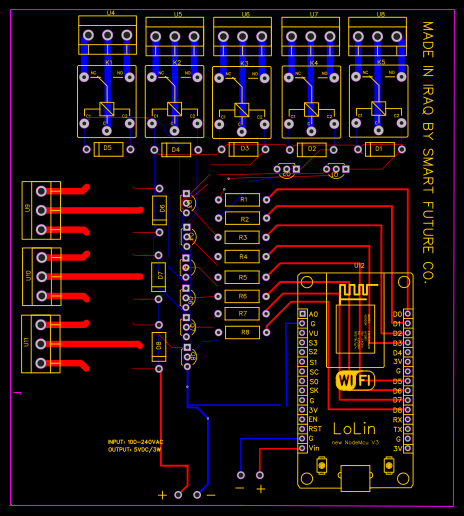Select terminal block U10 middle pad
This screenshot has height=516, width=464.
(x=42, y=277)
